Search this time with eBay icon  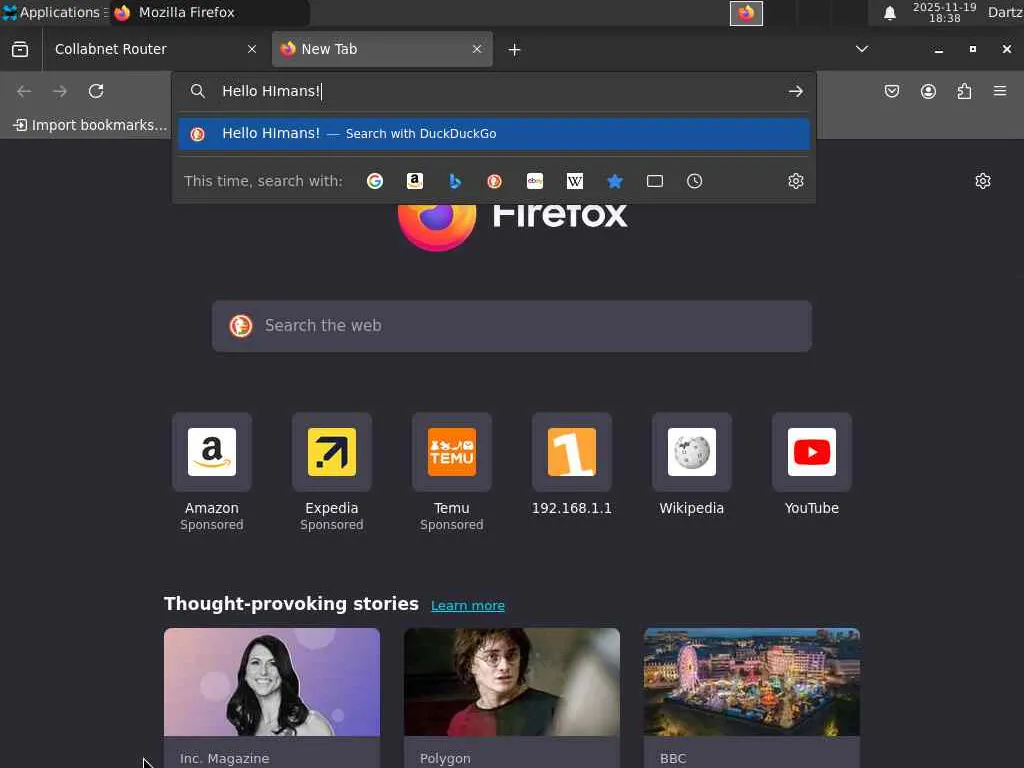535,181
